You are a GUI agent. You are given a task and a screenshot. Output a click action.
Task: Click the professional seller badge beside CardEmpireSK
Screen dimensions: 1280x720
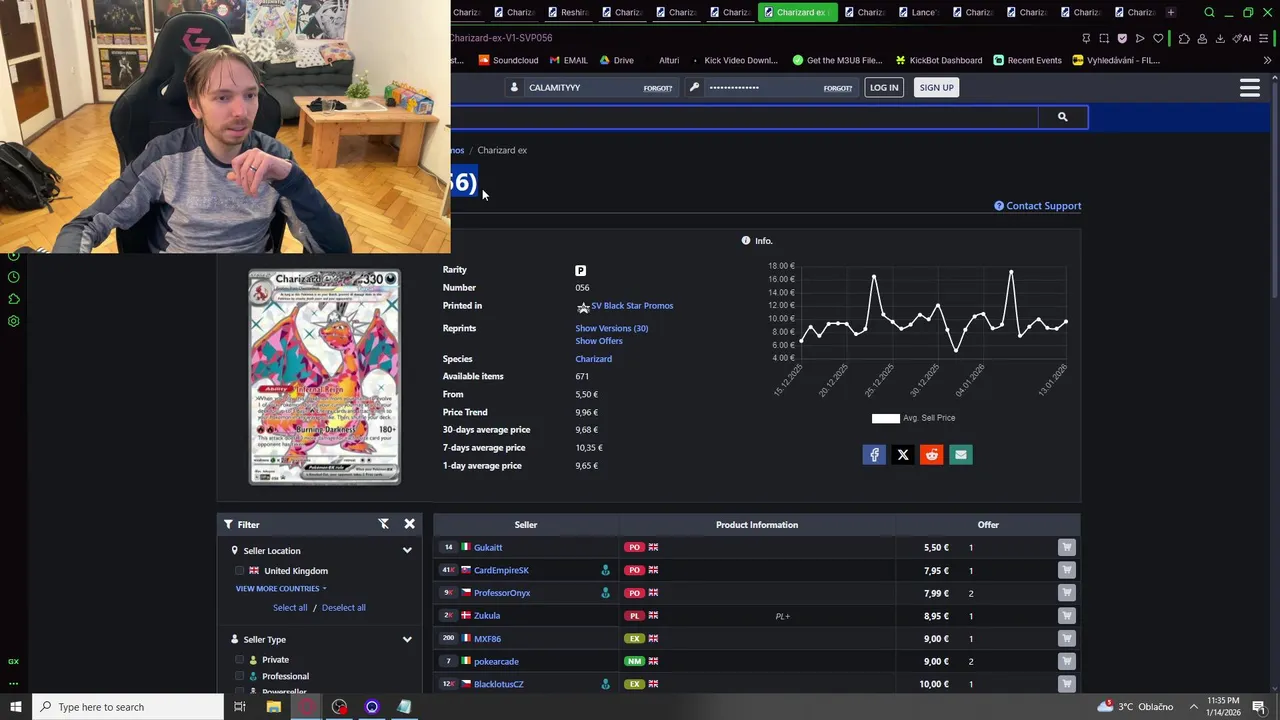point(605,570)
